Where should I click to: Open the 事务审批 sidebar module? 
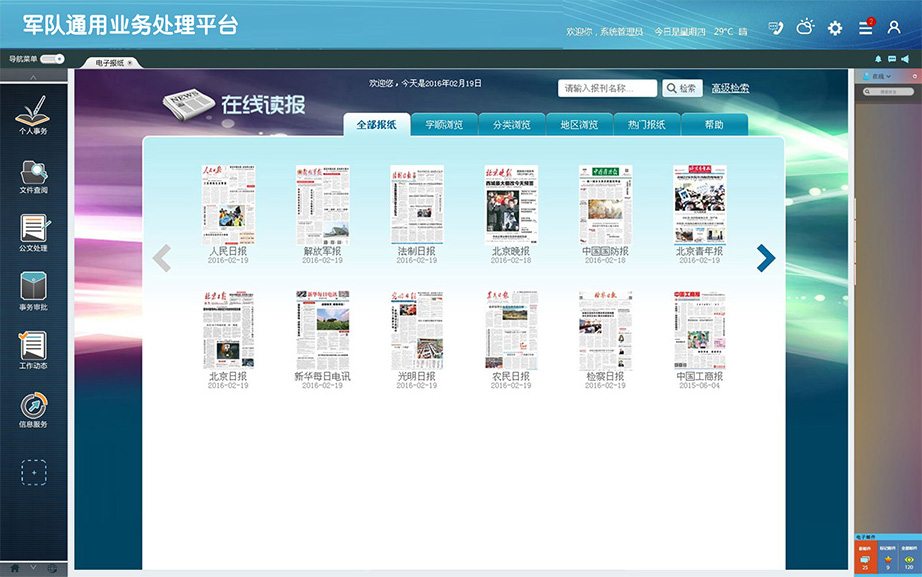34,291
